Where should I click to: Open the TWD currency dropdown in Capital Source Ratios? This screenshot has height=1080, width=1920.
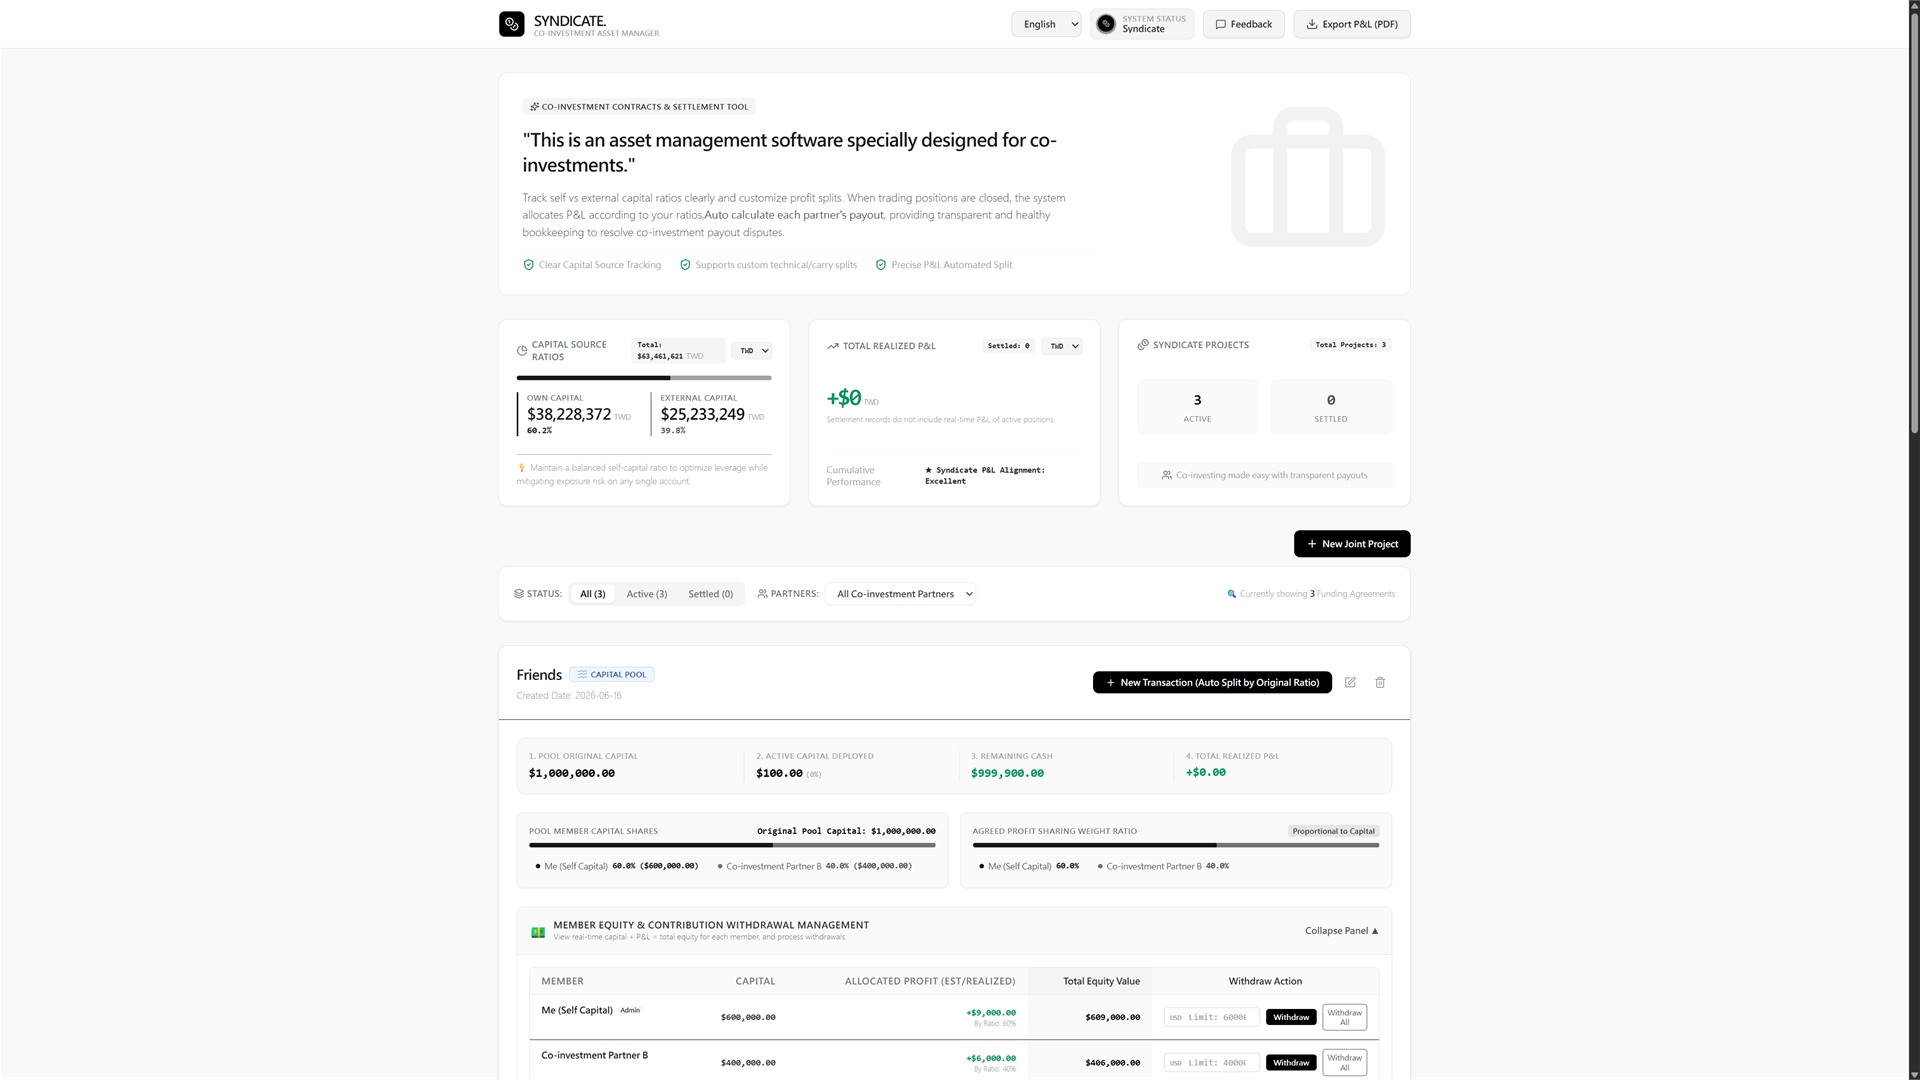click(752, 351)
